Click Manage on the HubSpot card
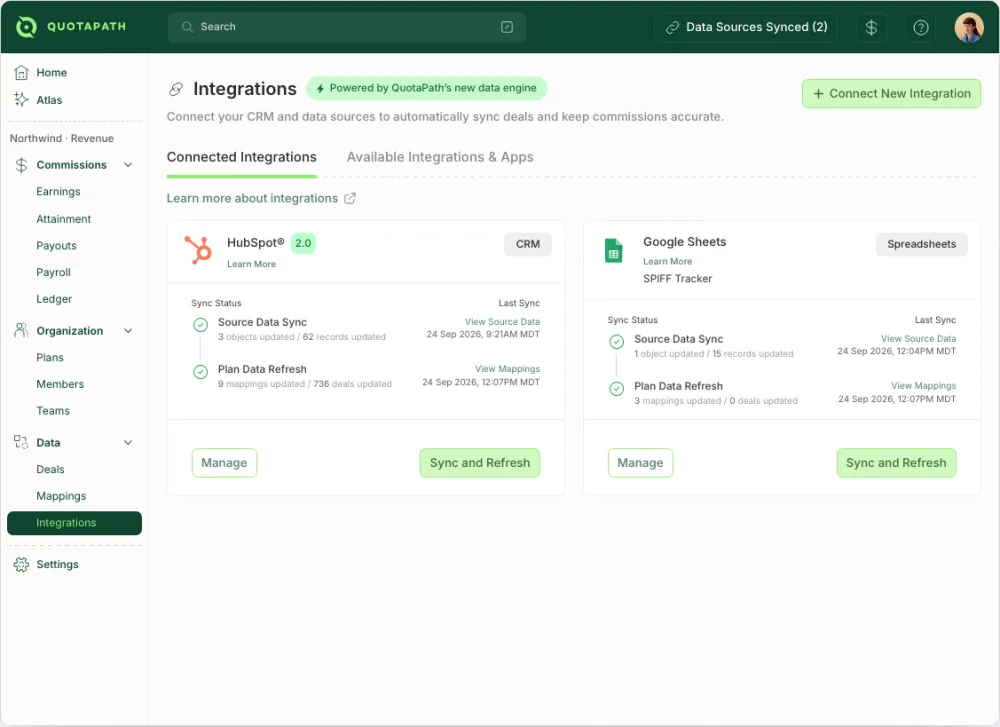Screen dimensions: 1000x727 pos(224,463)
